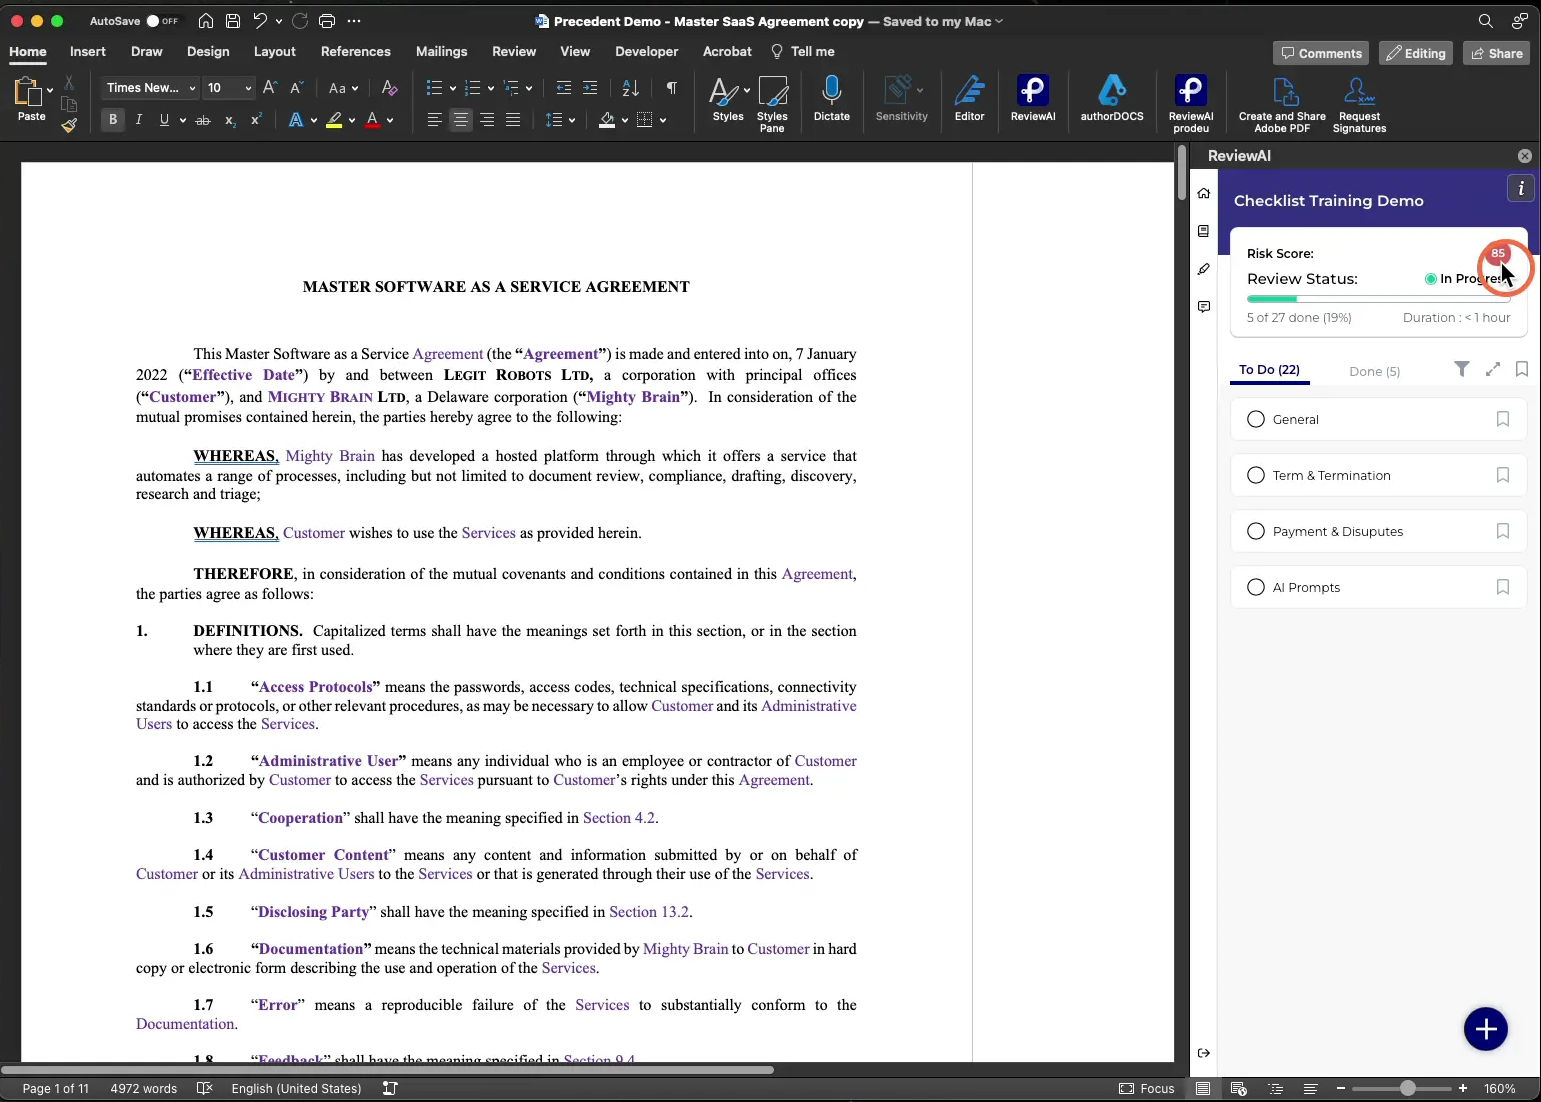Open the References ribbon tab
Image resolution: width=1541 pixels, height=1102 pixels.
[x=355, y=52]
